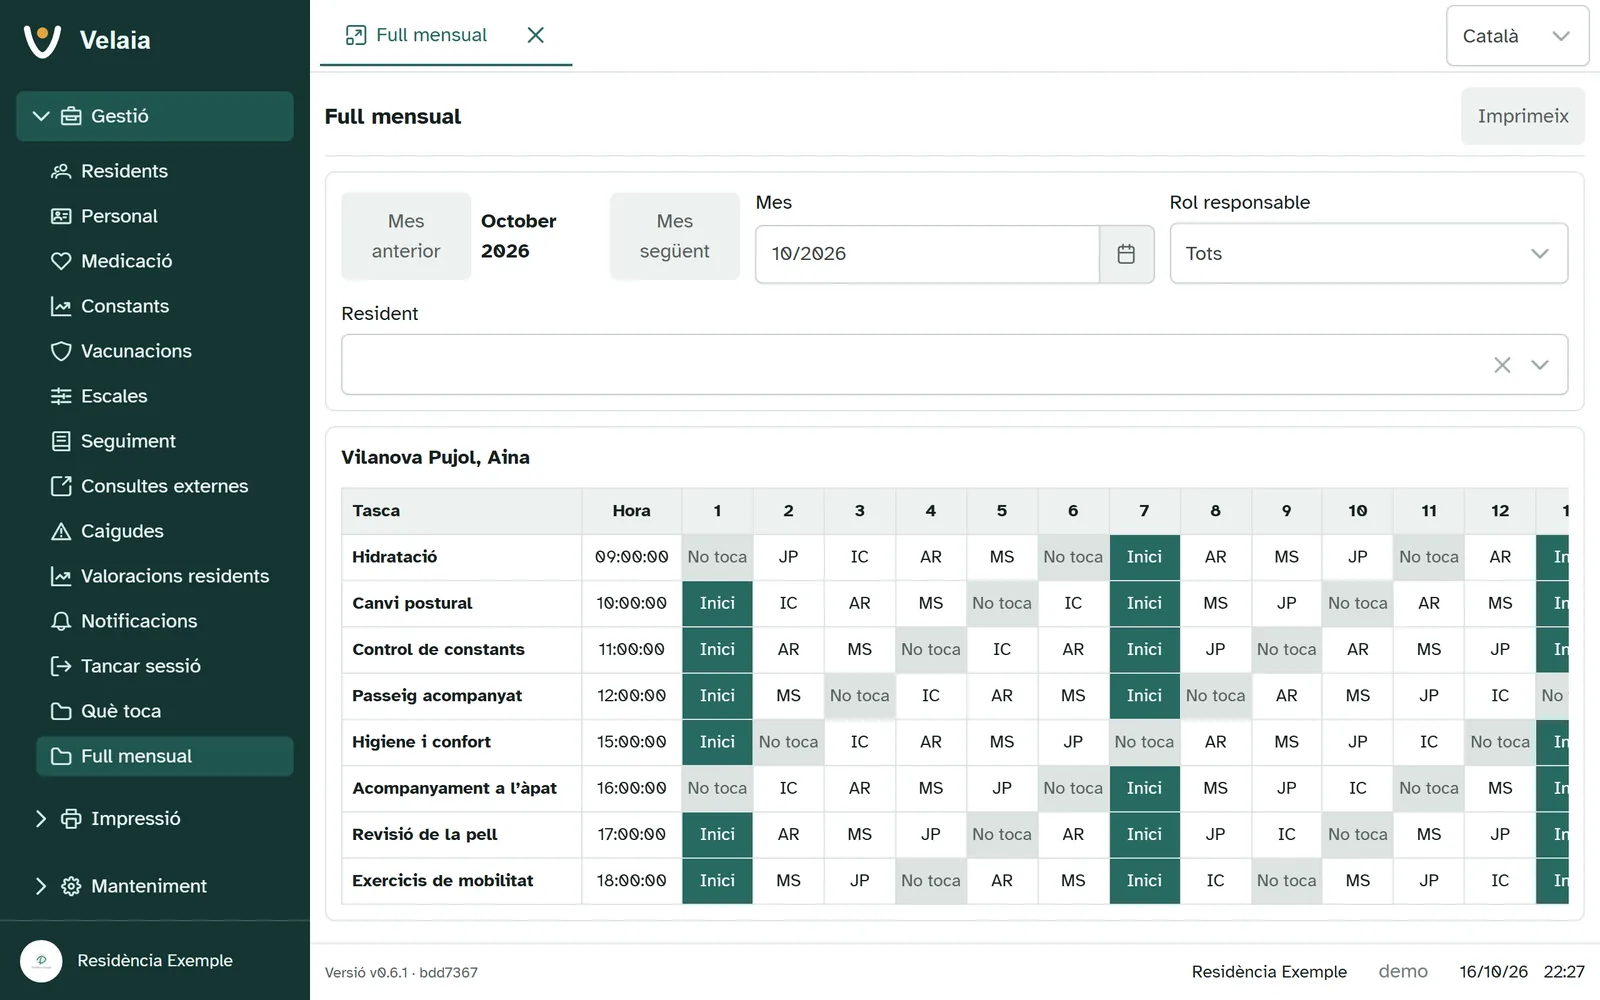The width and height of the screenshot is (1600, 1000).
Task: Click the Exercicis de mobilitat task name
Action: (443, 881)
